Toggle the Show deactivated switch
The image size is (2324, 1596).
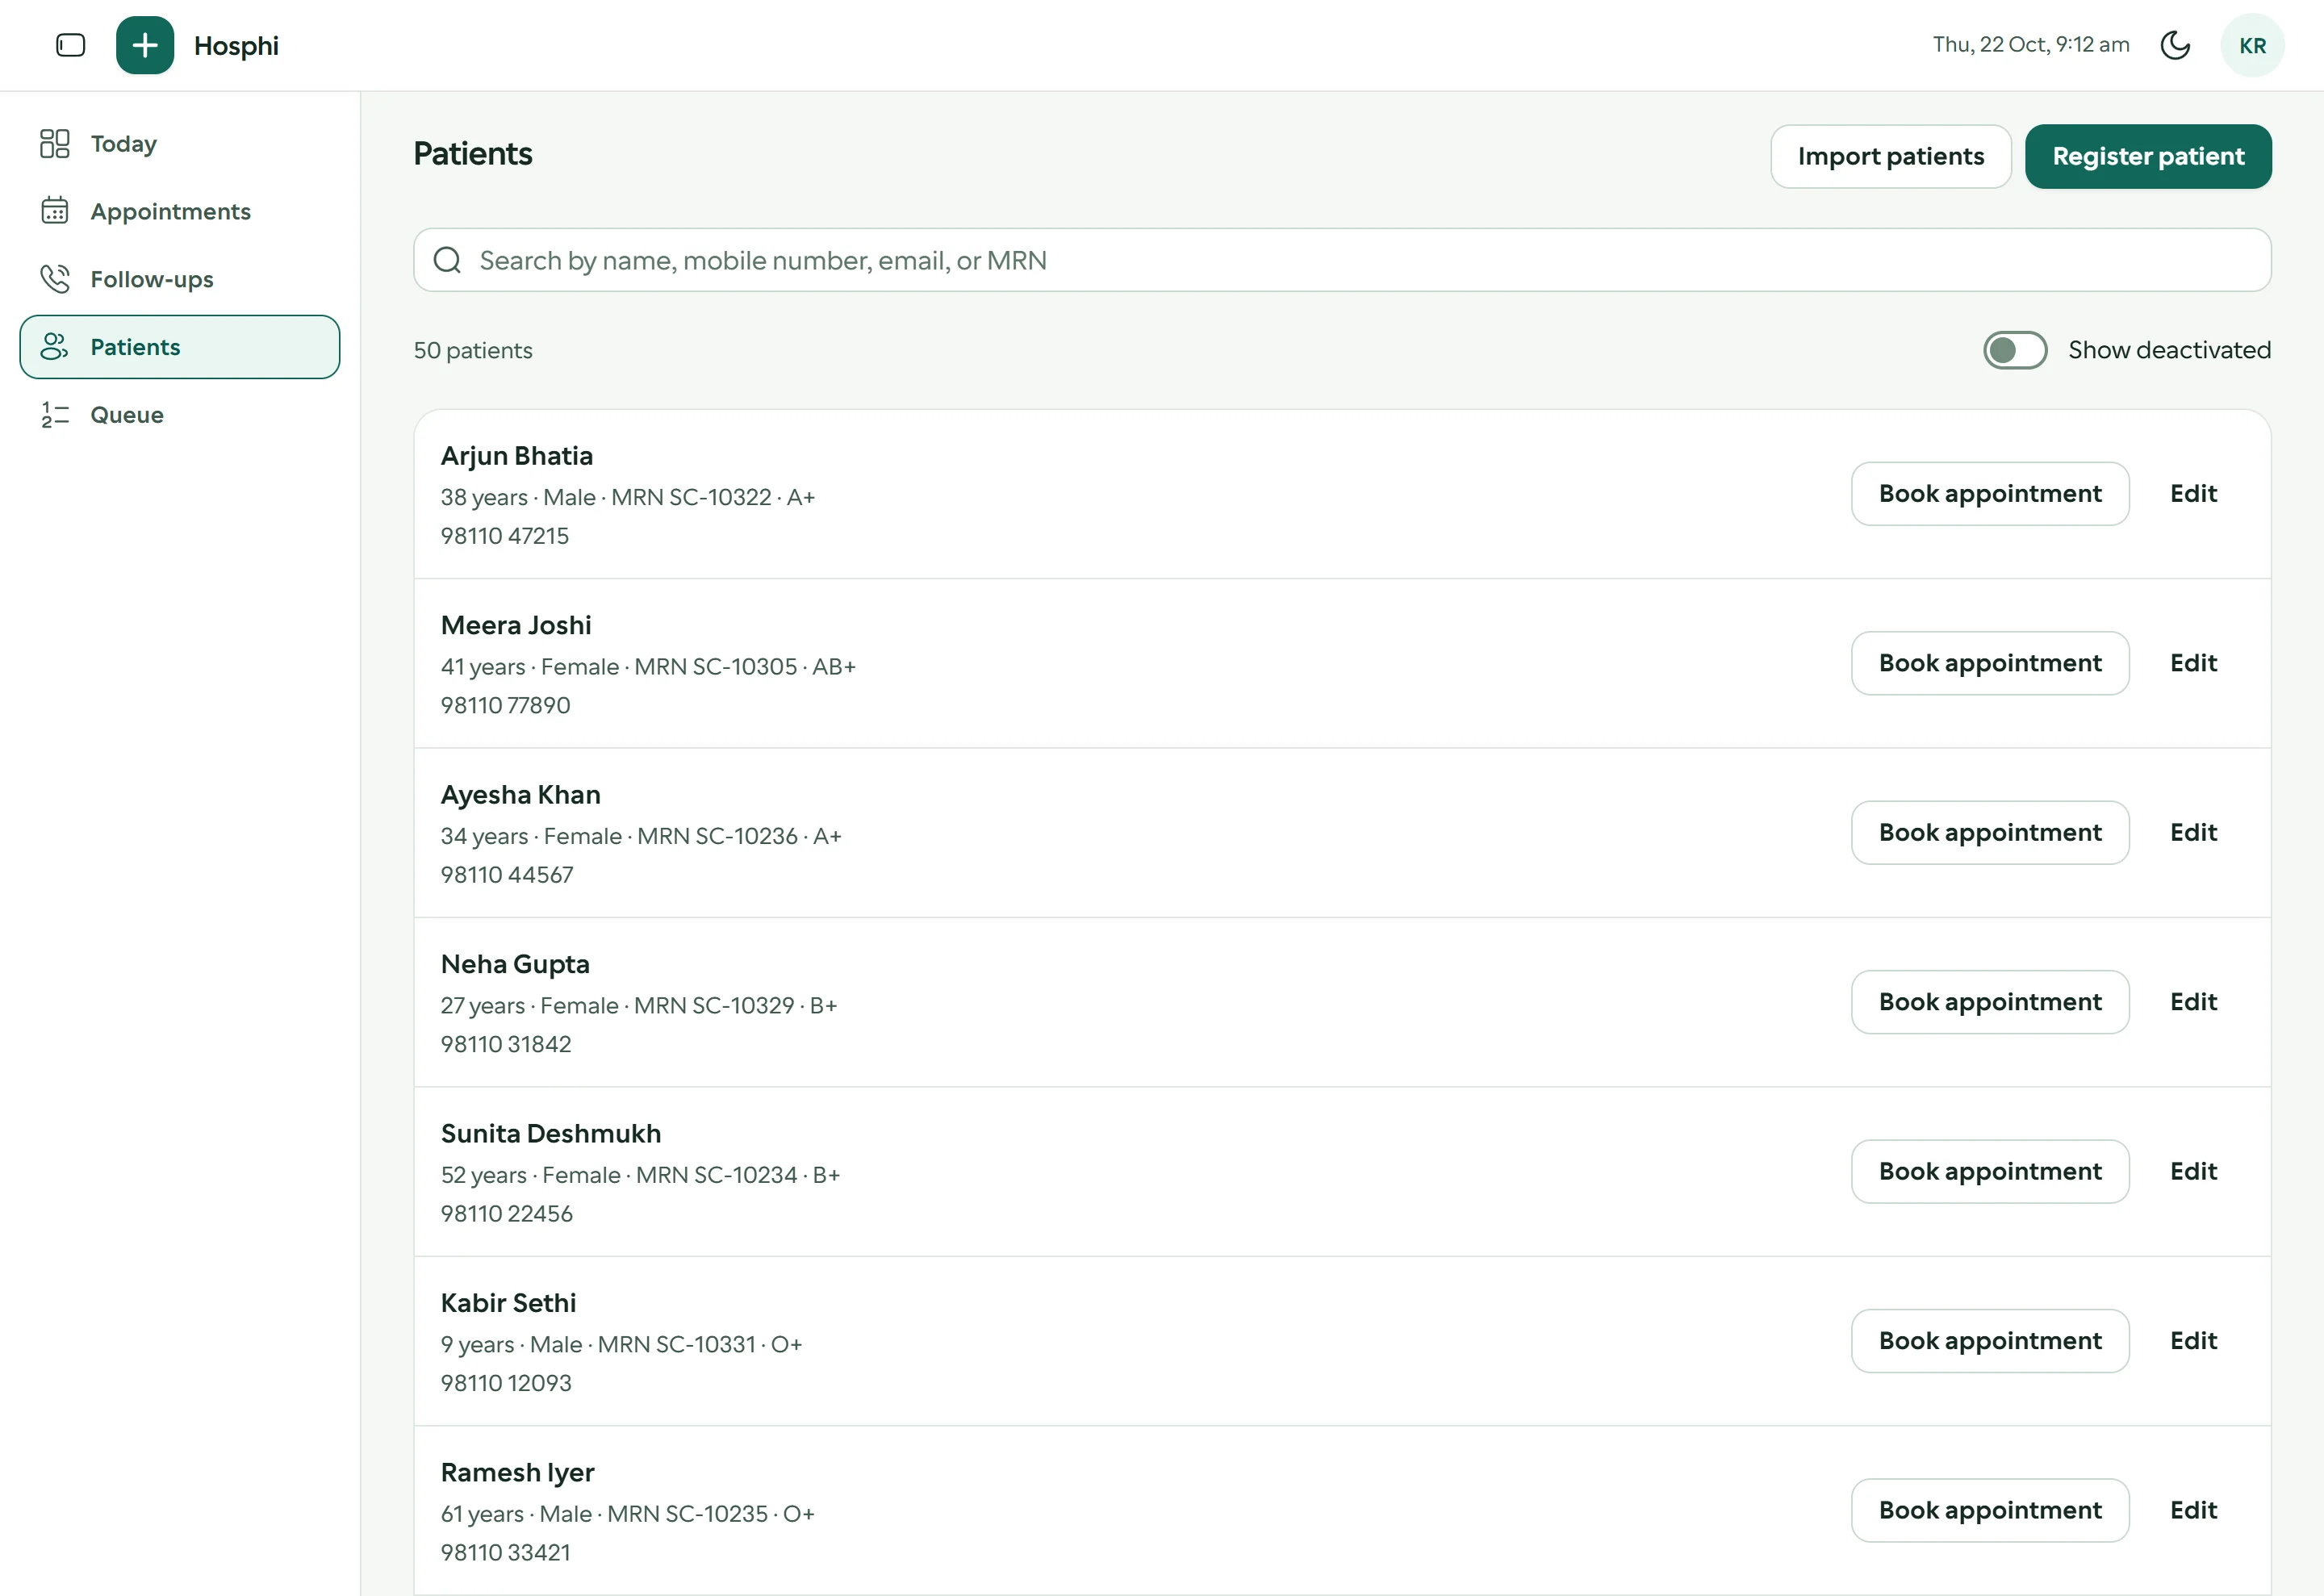2014,350
